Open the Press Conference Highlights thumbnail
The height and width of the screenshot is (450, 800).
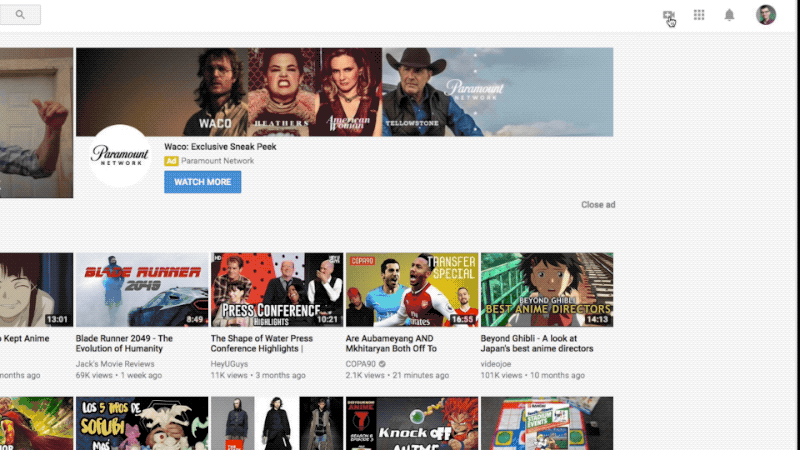[x=277, y=289]
